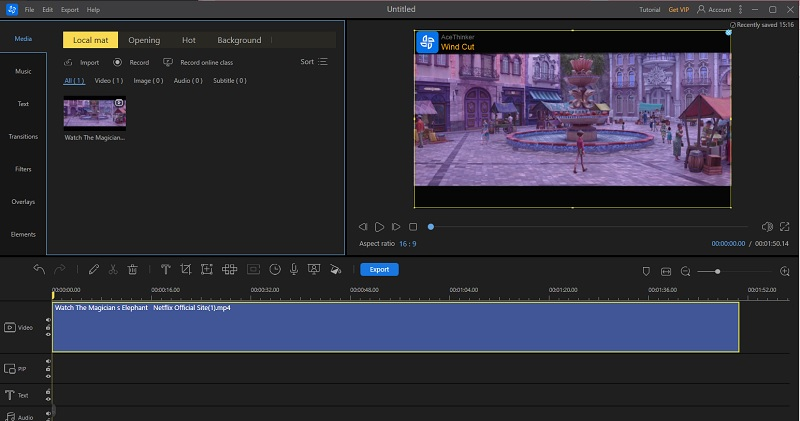Lock the Video track
This screenshot has width=800, height=421.
[x=48, y=327]
